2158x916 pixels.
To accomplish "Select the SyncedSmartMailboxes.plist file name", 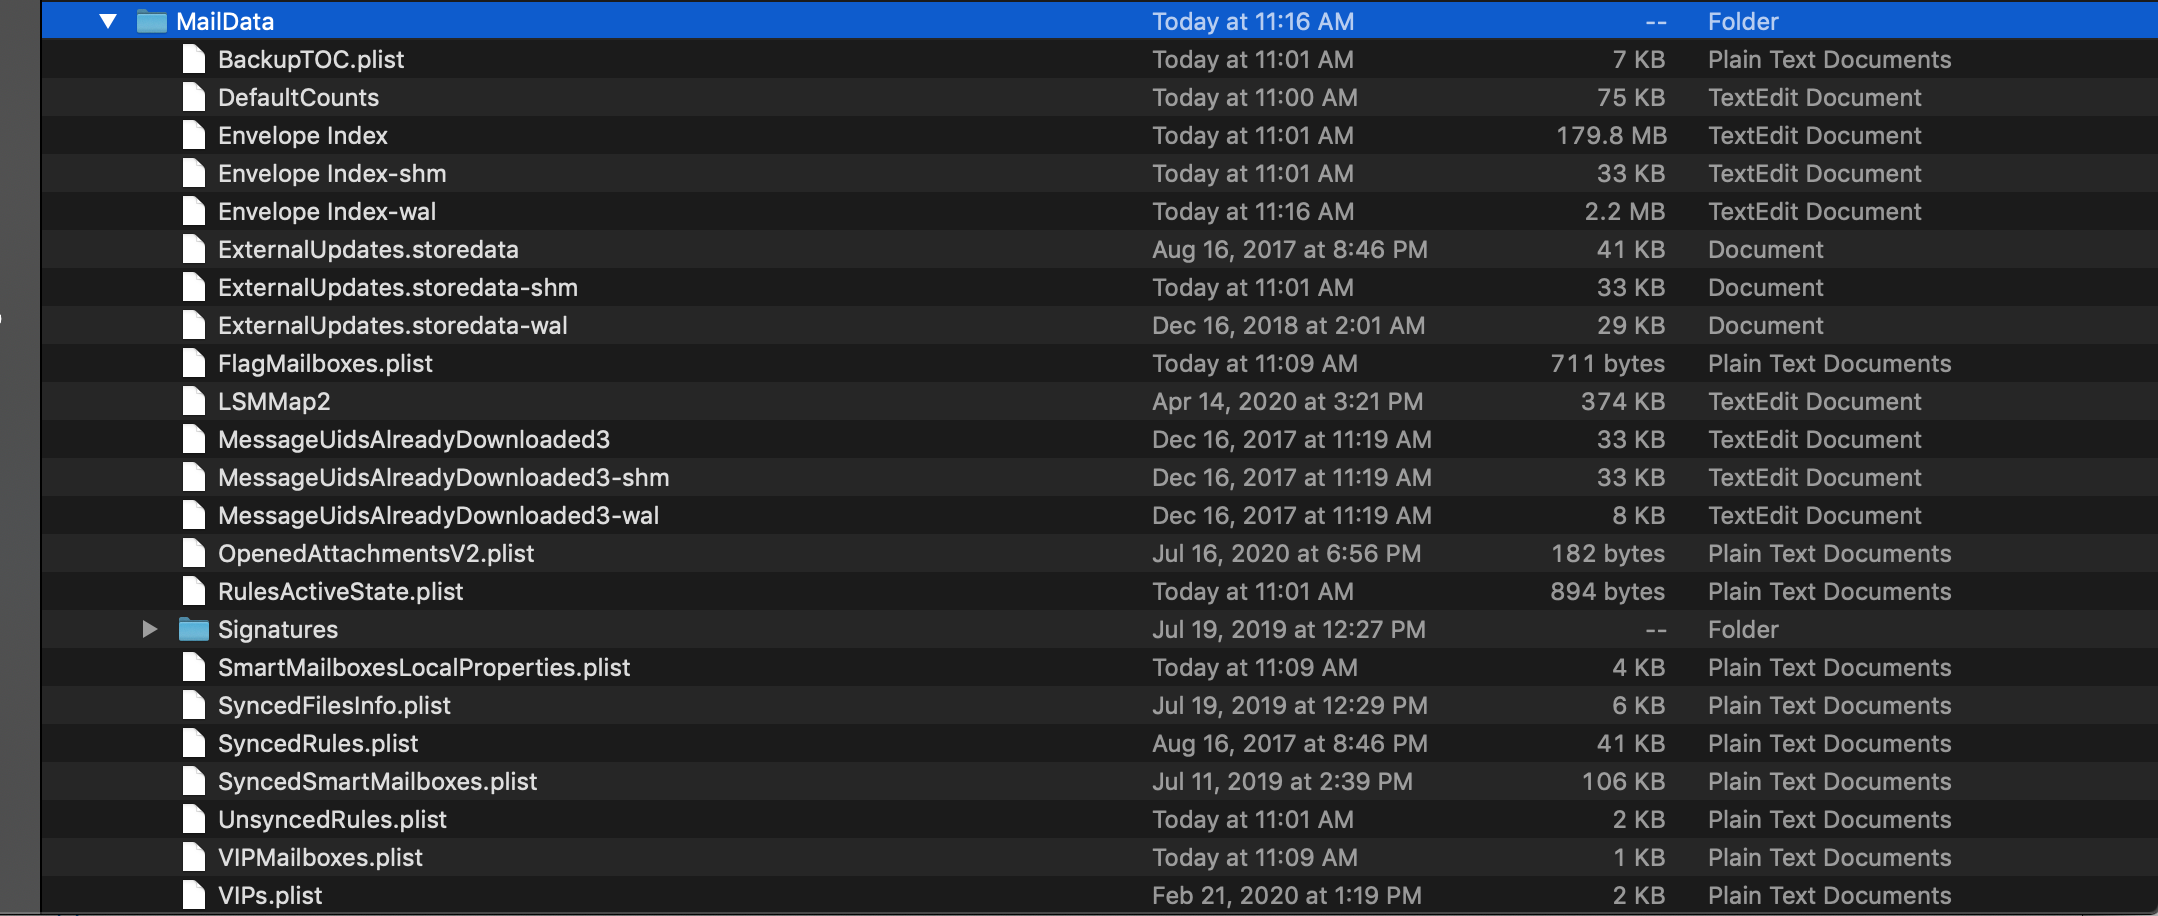I will coord(377,781).
